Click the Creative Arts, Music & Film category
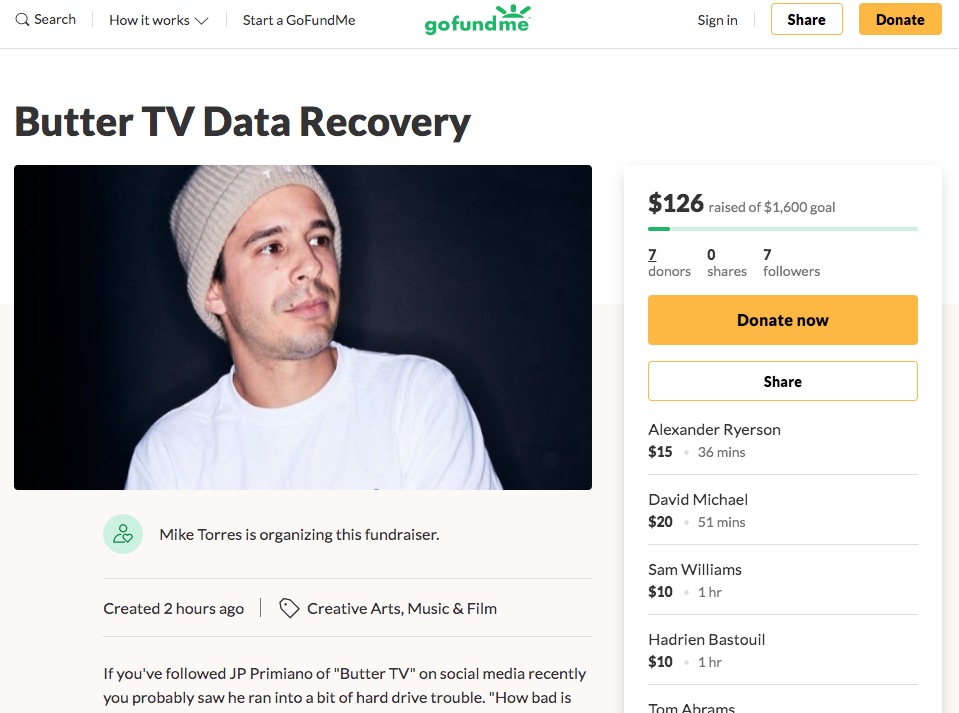 click(x=402, y=608)
